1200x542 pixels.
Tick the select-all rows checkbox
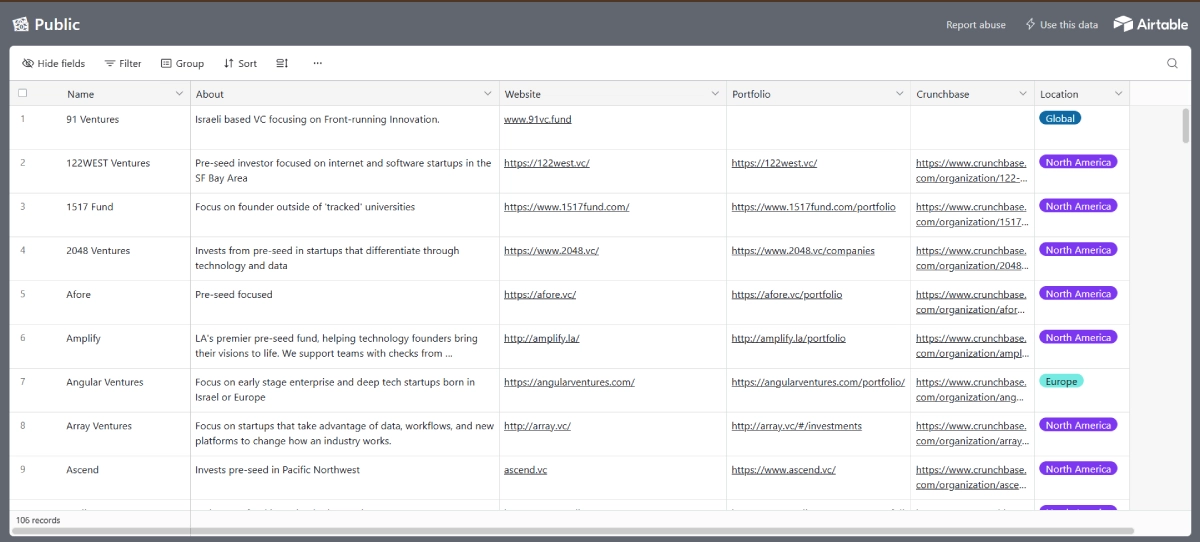tap(23, 93)
